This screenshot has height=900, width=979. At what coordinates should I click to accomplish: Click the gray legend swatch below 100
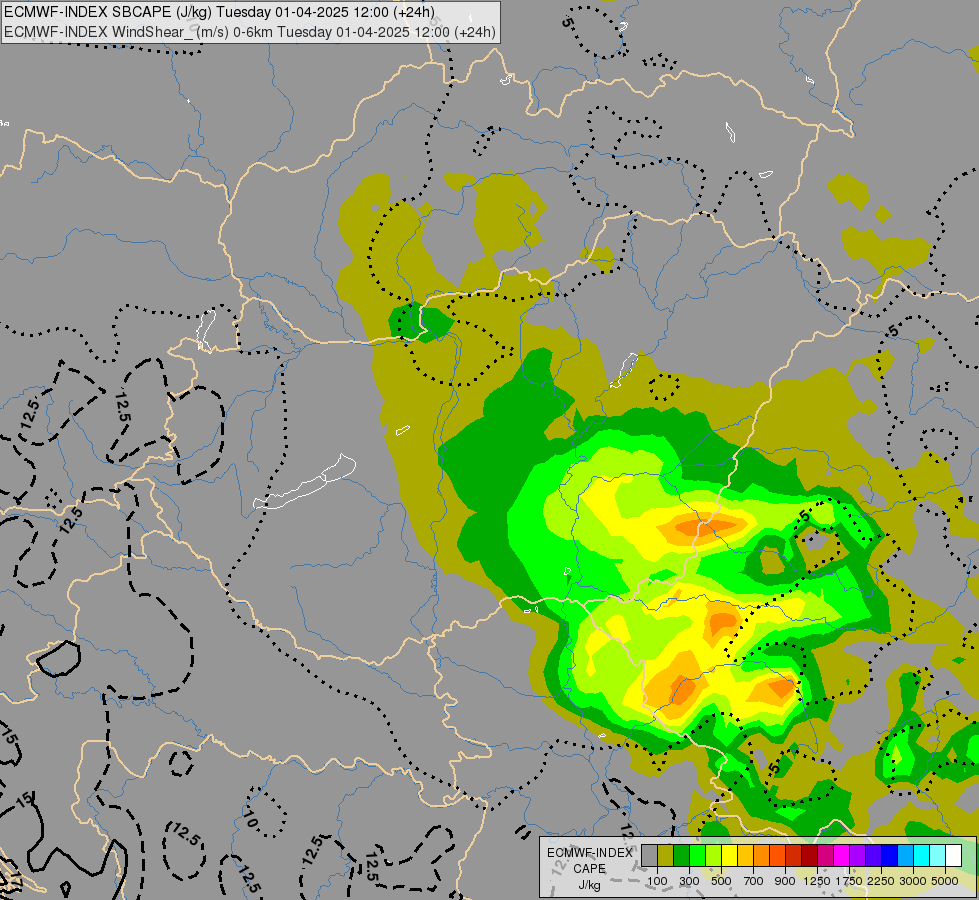[x=649, y=855]
